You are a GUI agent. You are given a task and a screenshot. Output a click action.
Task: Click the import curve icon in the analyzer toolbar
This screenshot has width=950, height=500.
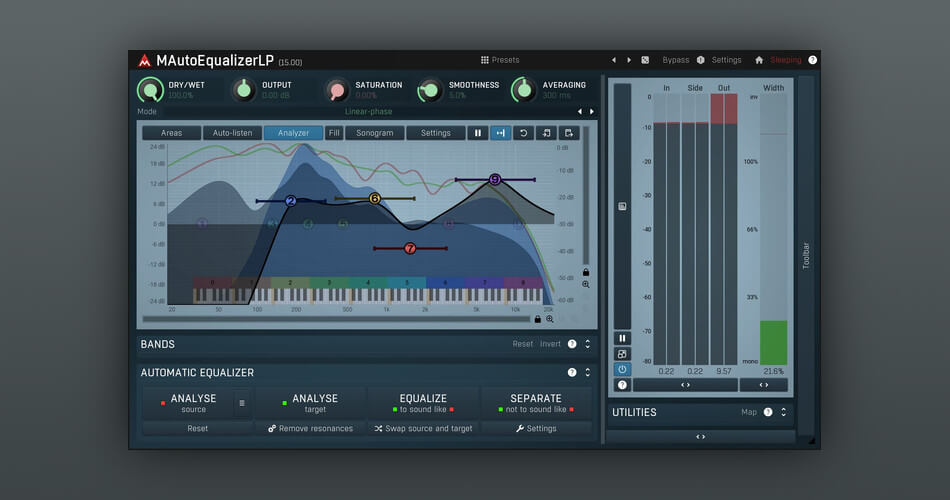[x=546, y=133]
